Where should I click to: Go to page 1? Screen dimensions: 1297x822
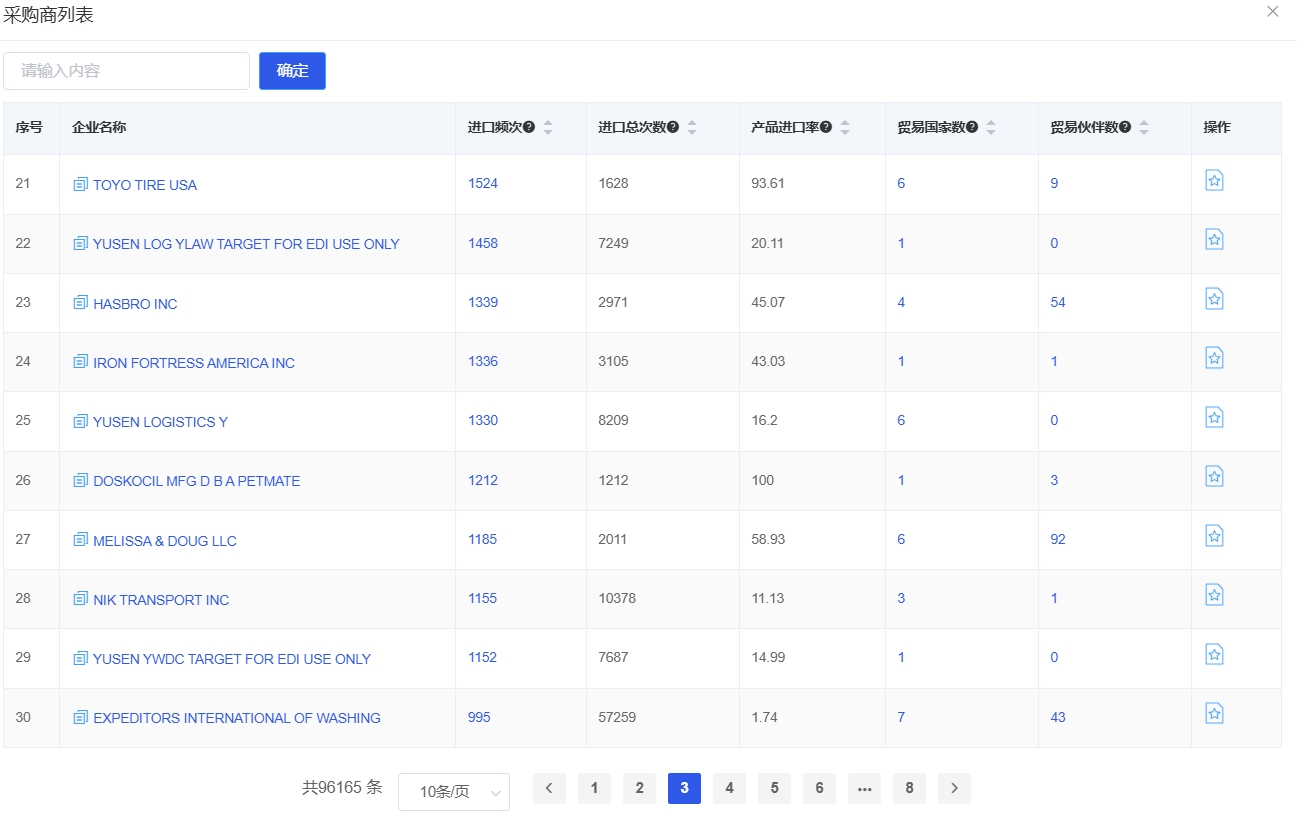594,788
